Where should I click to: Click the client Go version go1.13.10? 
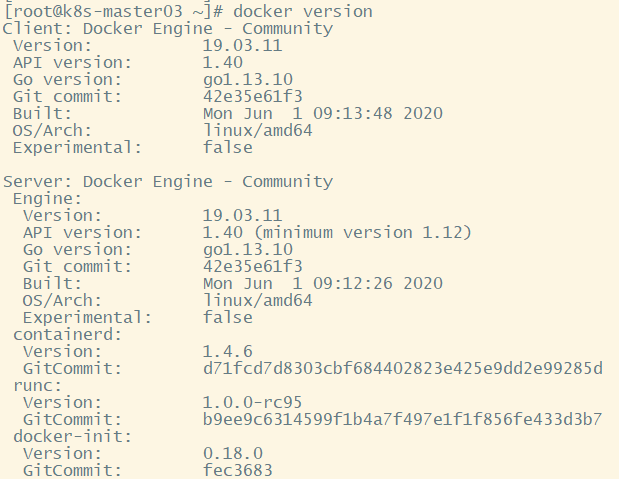248,80
